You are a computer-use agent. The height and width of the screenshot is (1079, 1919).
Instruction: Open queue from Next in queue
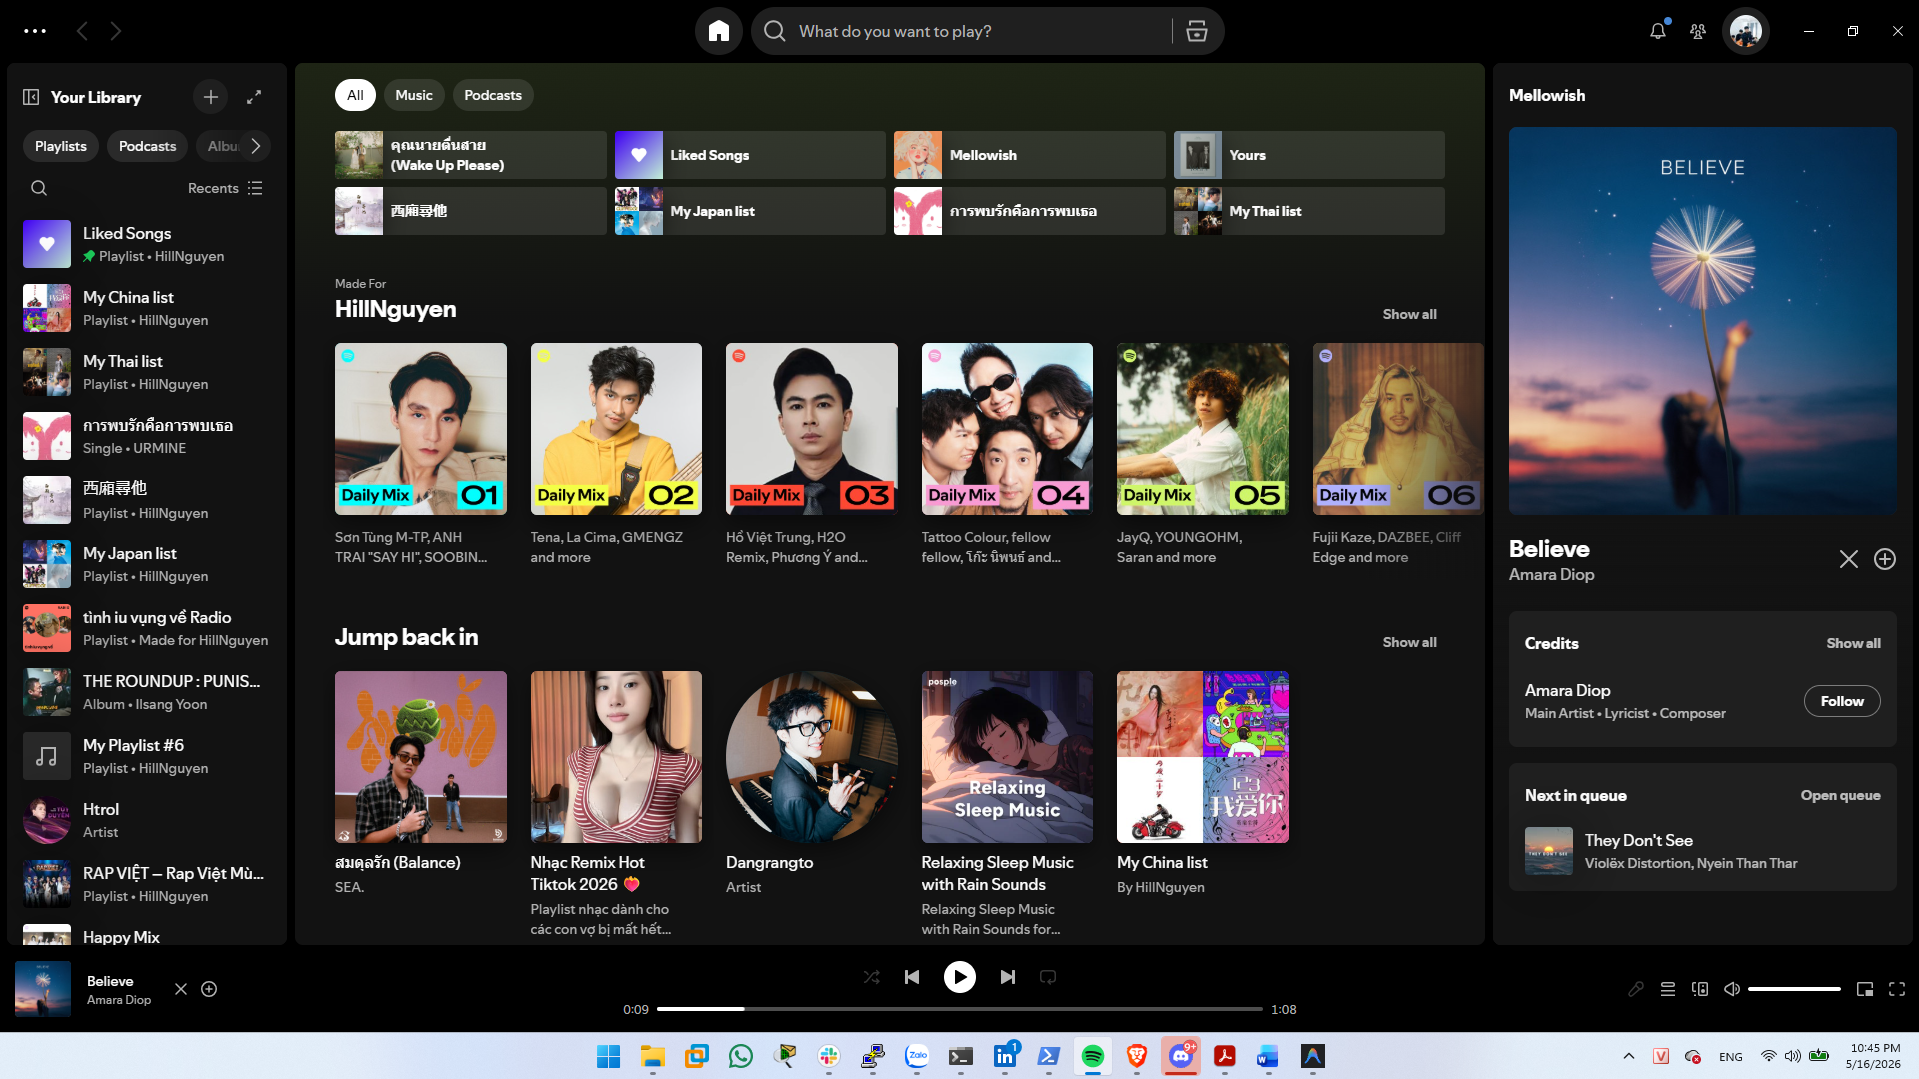click(1840, 795)
